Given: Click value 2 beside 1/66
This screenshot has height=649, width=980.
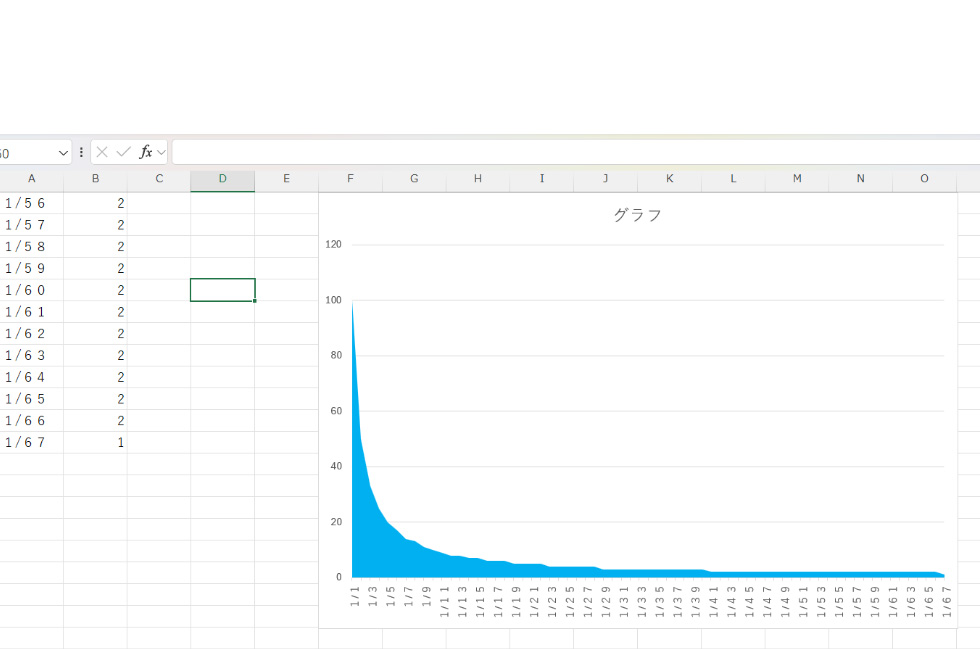Looking at the screenshot, I should pos(95,420).
